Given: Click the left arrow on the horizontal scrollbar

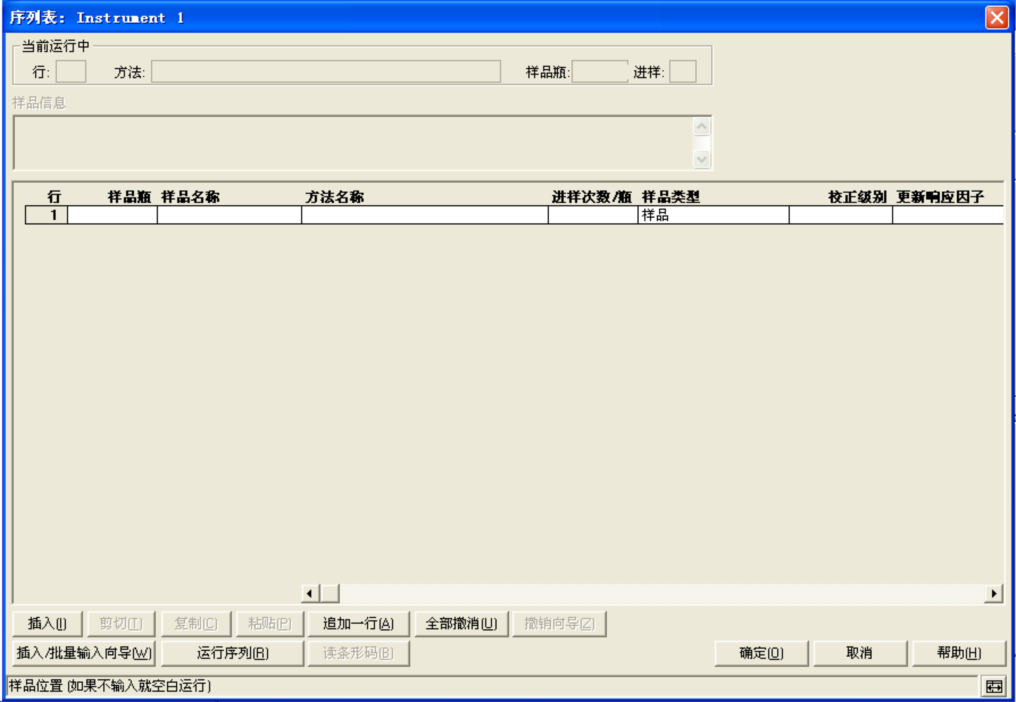Looking at the screenshot, I should 311,591.
